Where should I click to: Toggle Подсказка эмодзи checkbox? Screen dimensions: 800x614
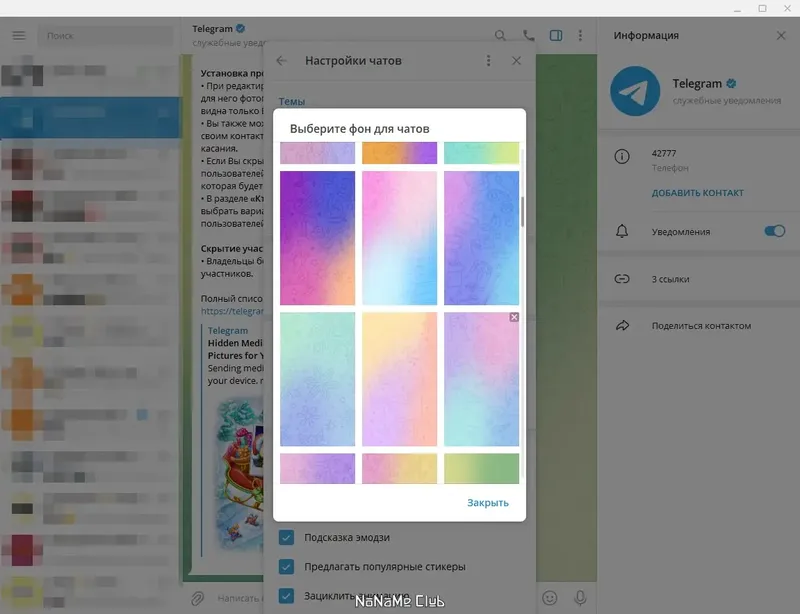(x=286, y=537)
